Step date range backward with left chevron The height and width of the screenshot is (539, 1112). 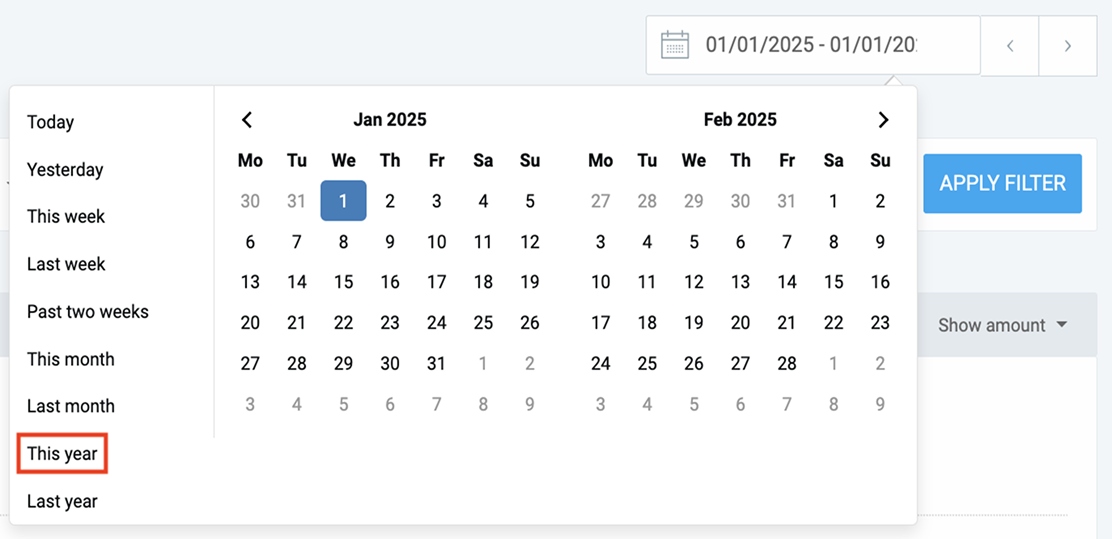pos(1010,46)
